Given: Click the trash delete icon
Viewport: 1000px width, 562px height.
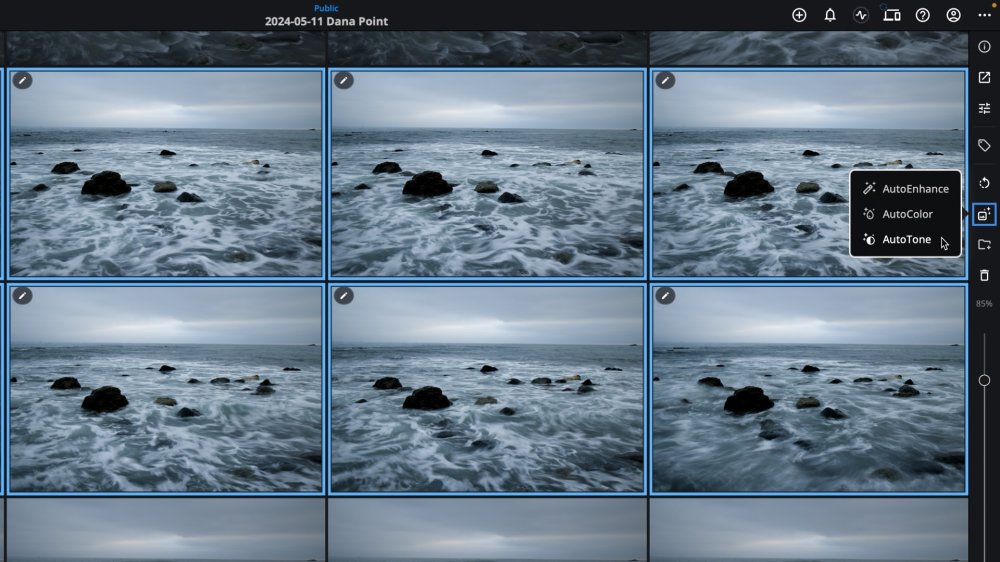Looking at the screenshot, I should 984,275.
